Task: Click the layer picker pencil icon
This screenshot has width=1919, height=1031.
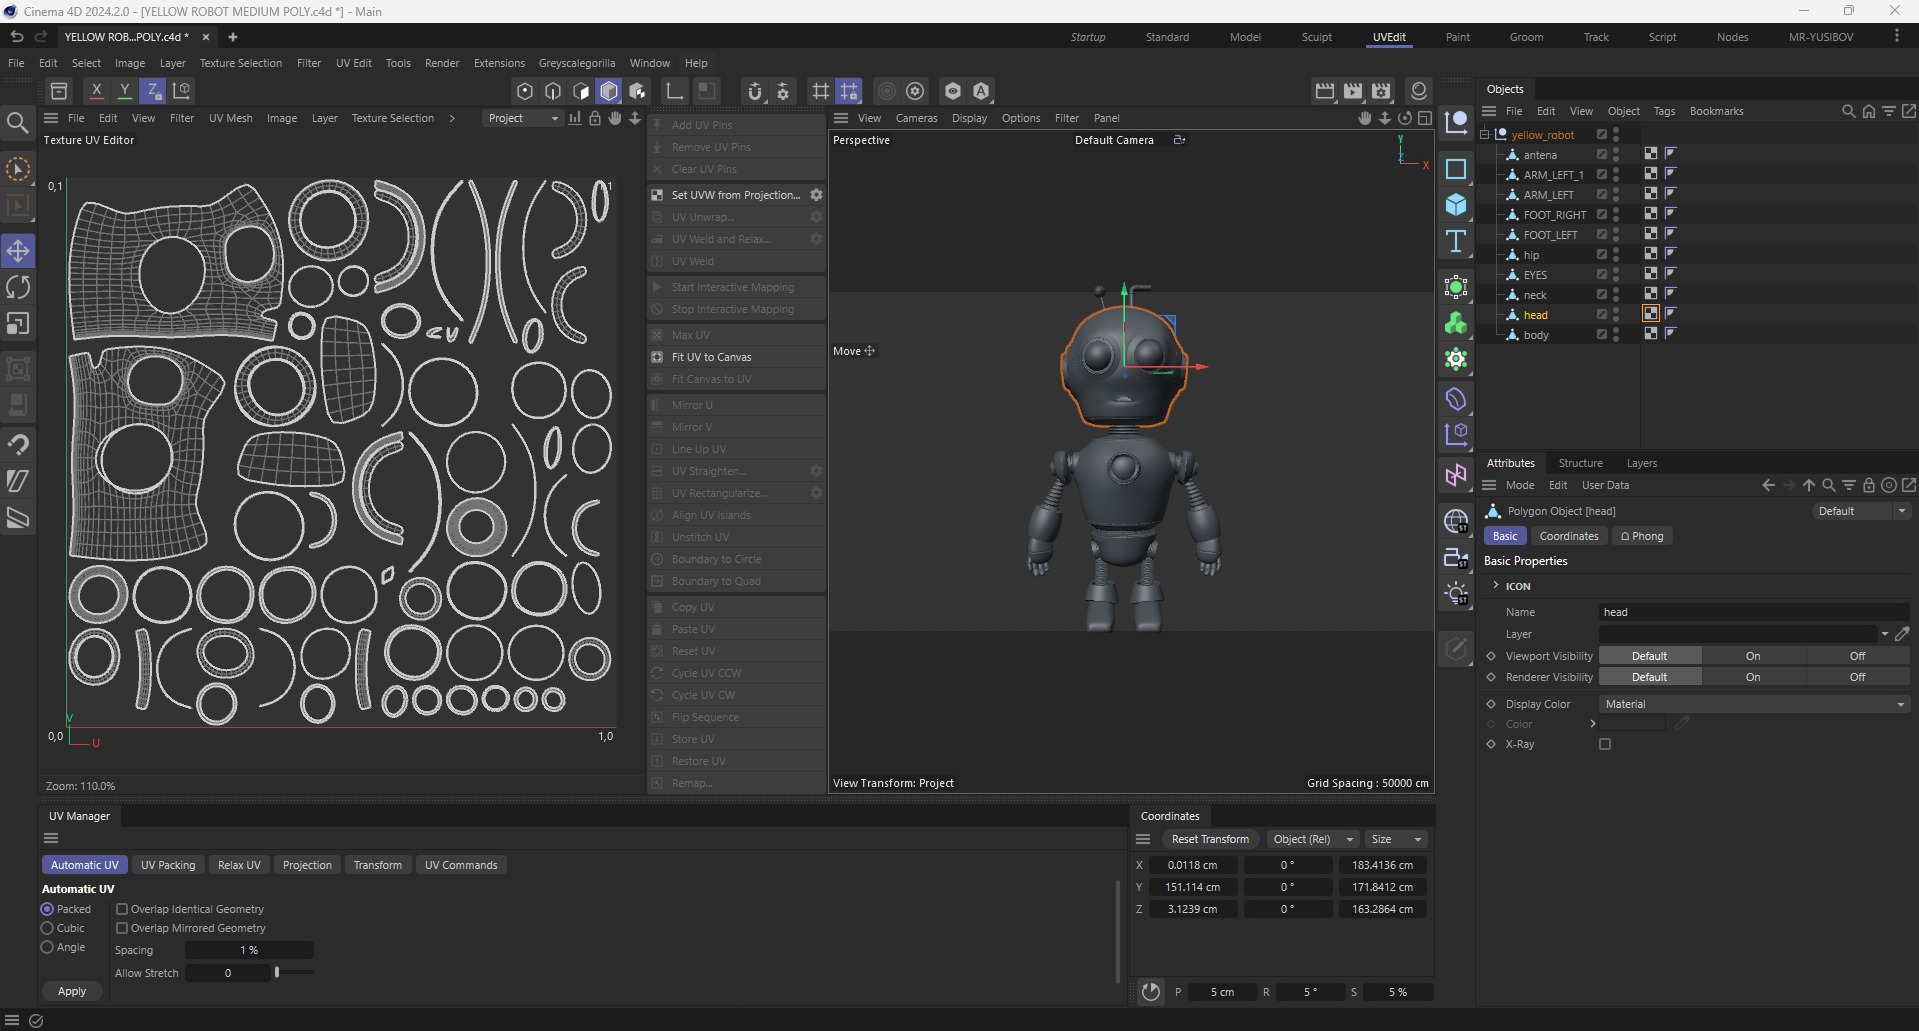Action: (x=1902, y=634)
